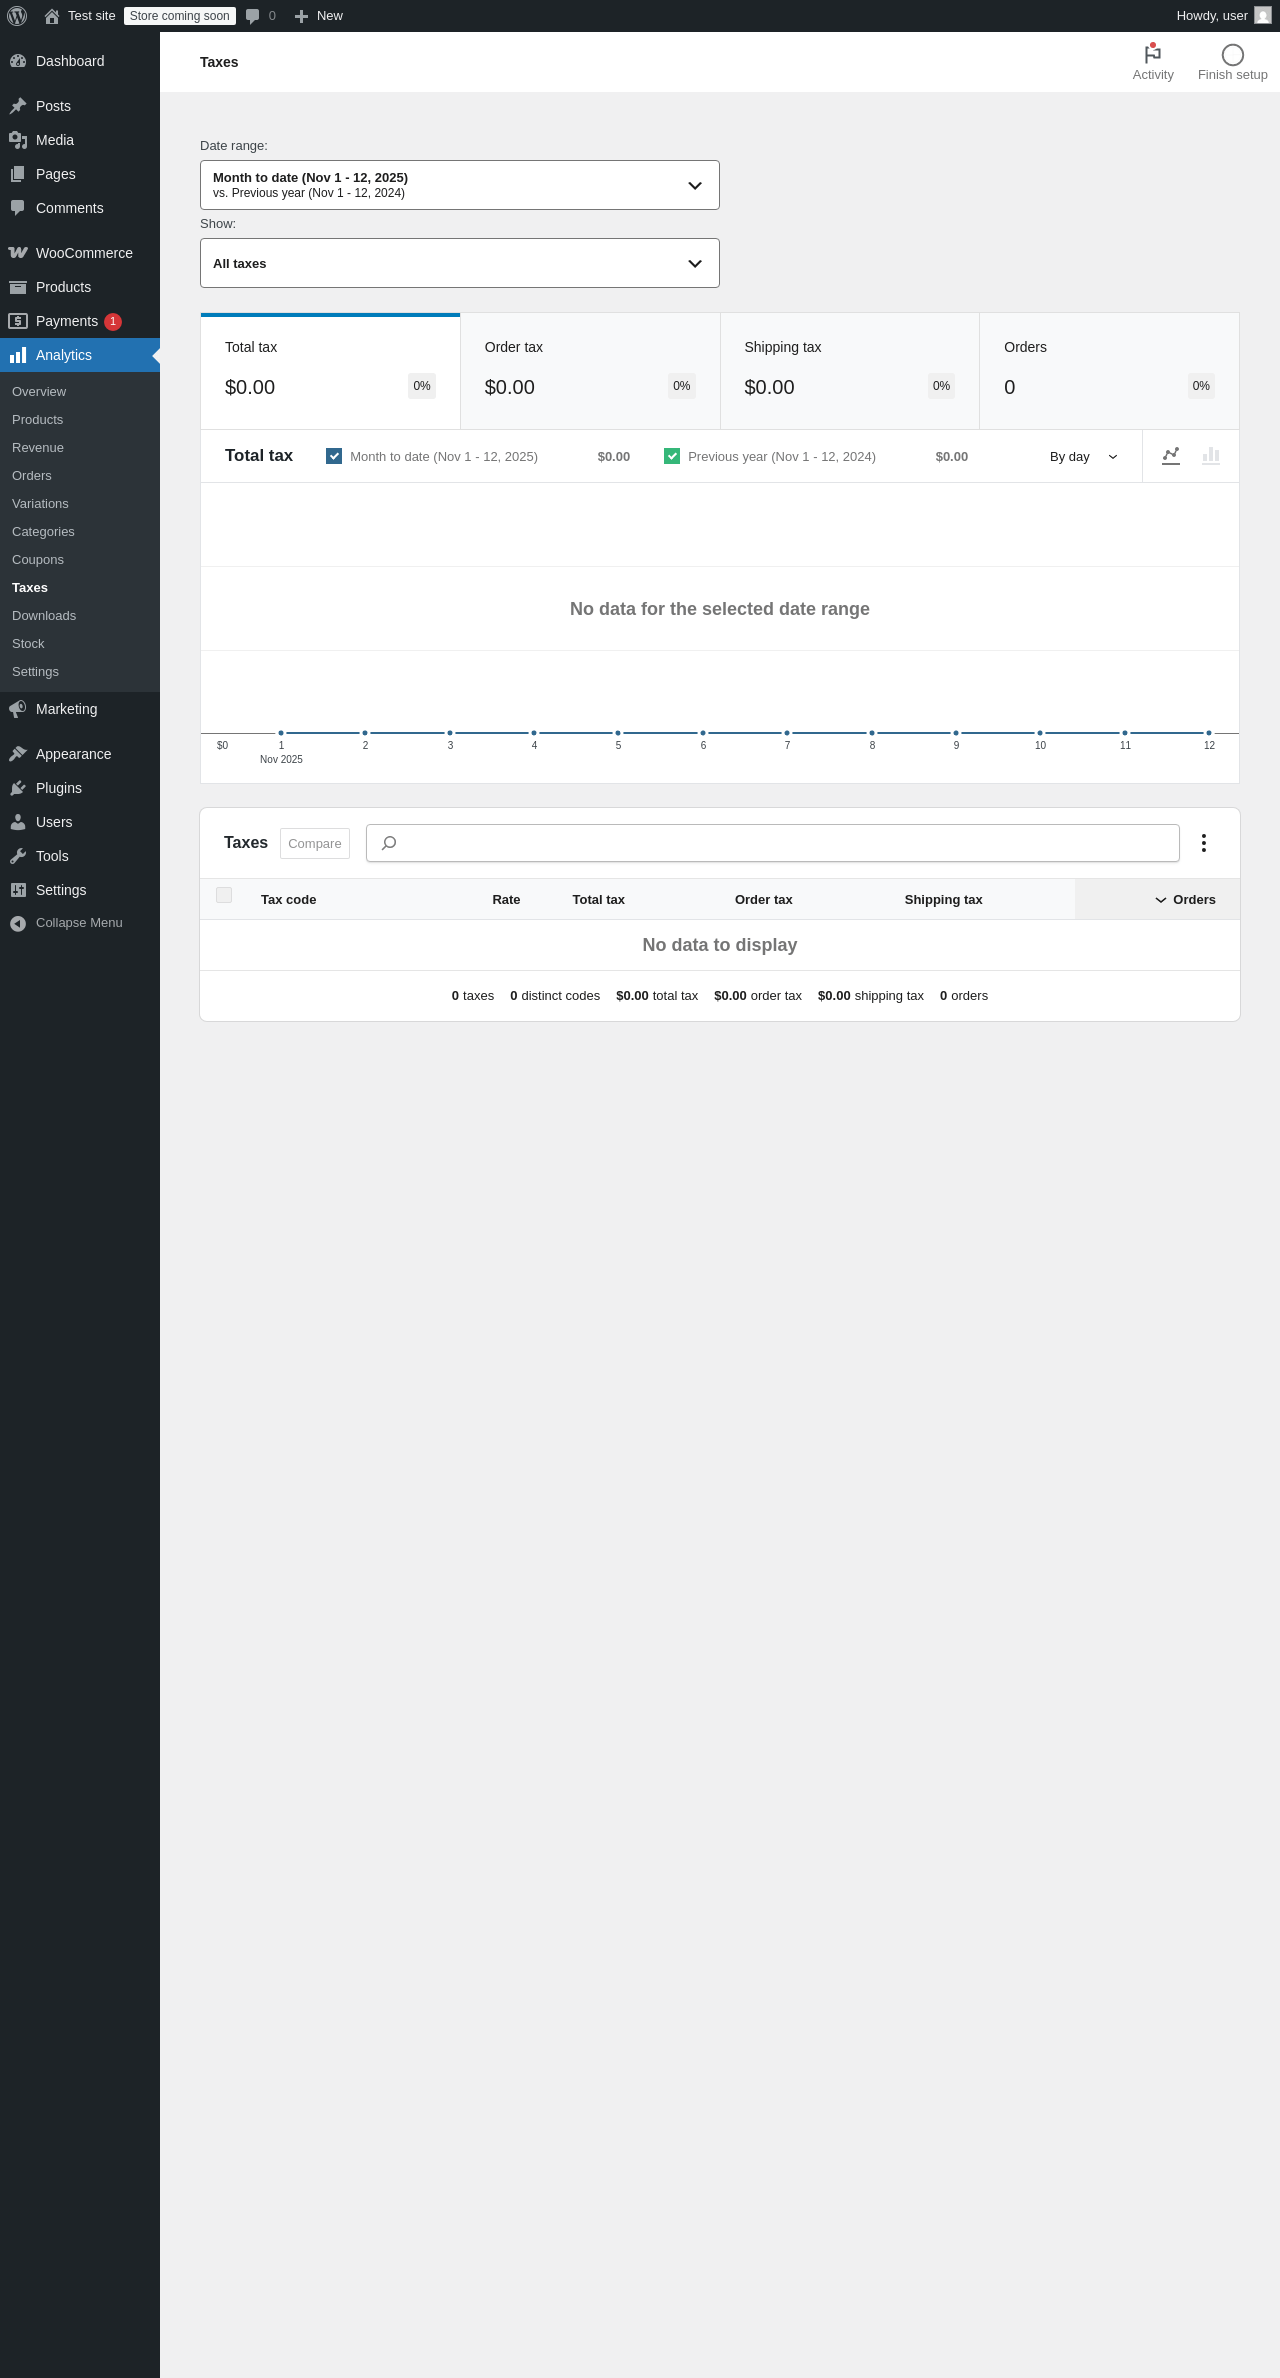The image size is (1280, 2378).
Task: Open the Test site home icon
Action: [x=52, y=16]
